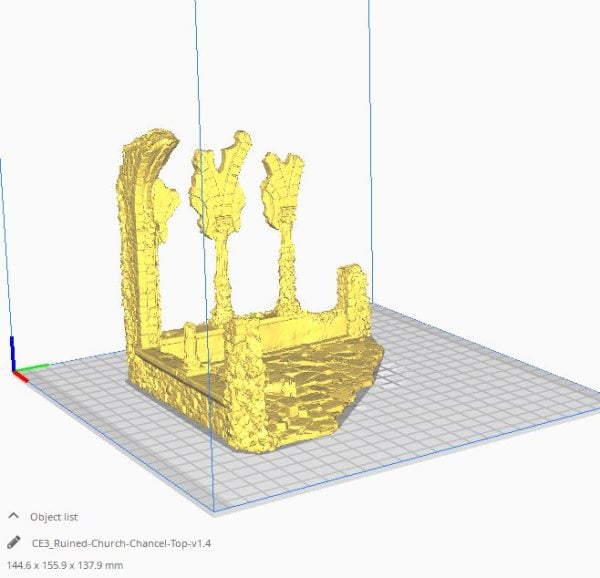
Task: Click the blue Z axis indicator
Action: 12,352
